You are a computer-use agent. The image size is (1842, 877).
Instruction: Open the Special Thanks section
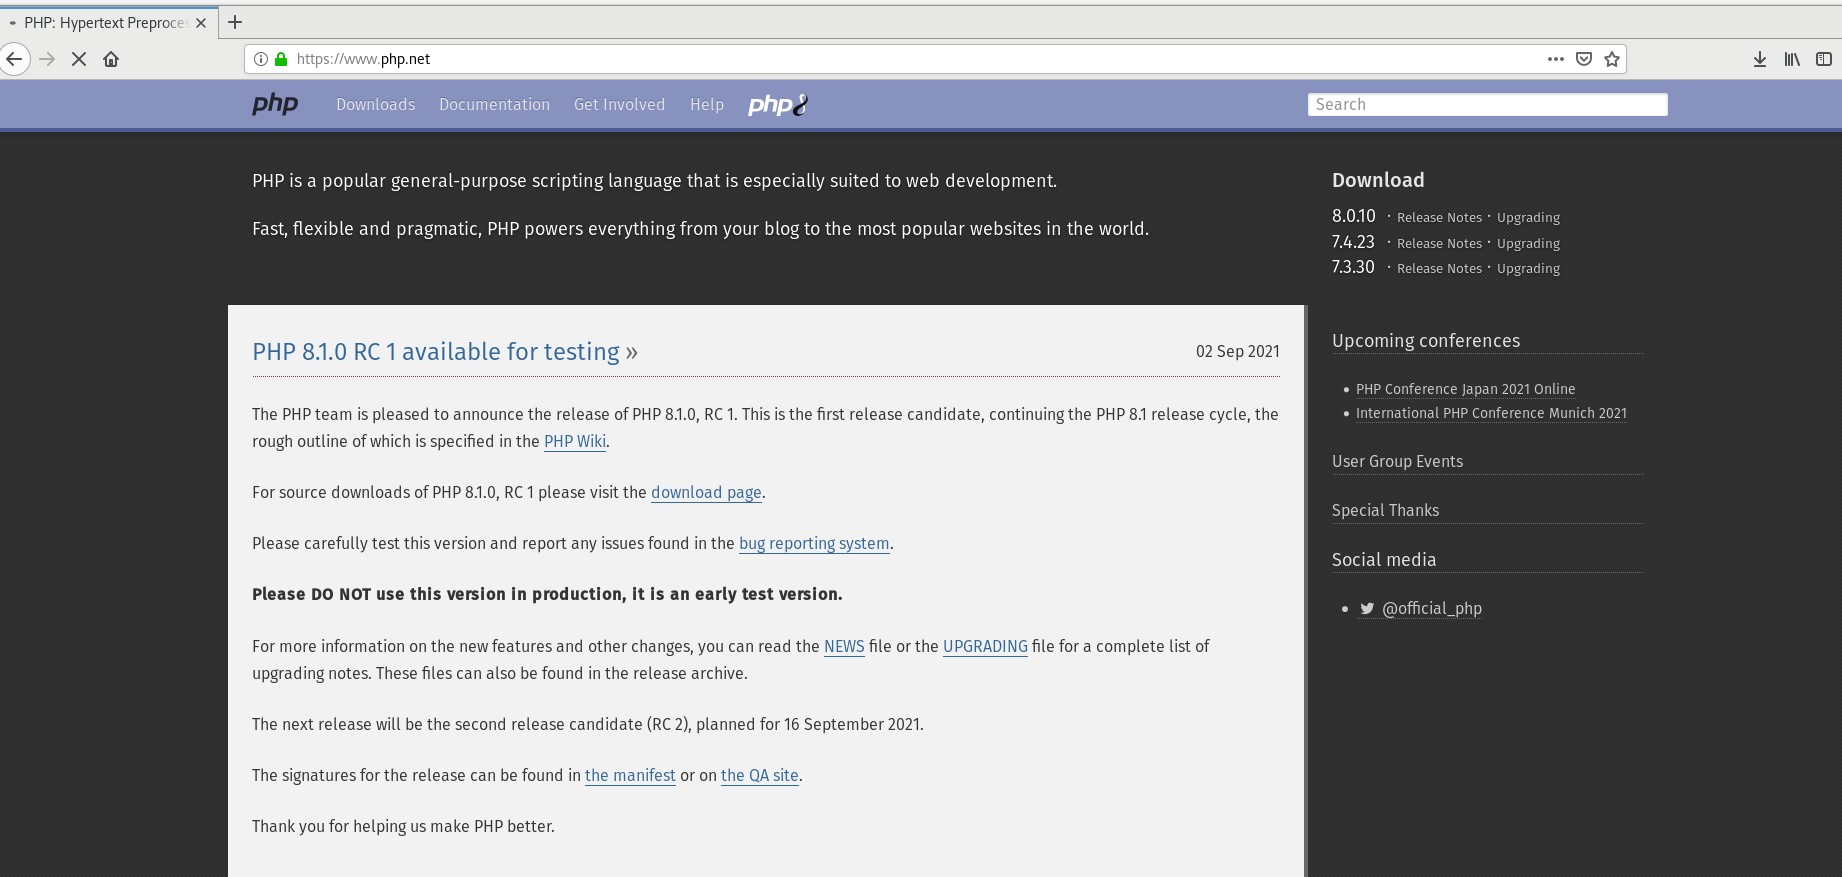coord(1385,510)
